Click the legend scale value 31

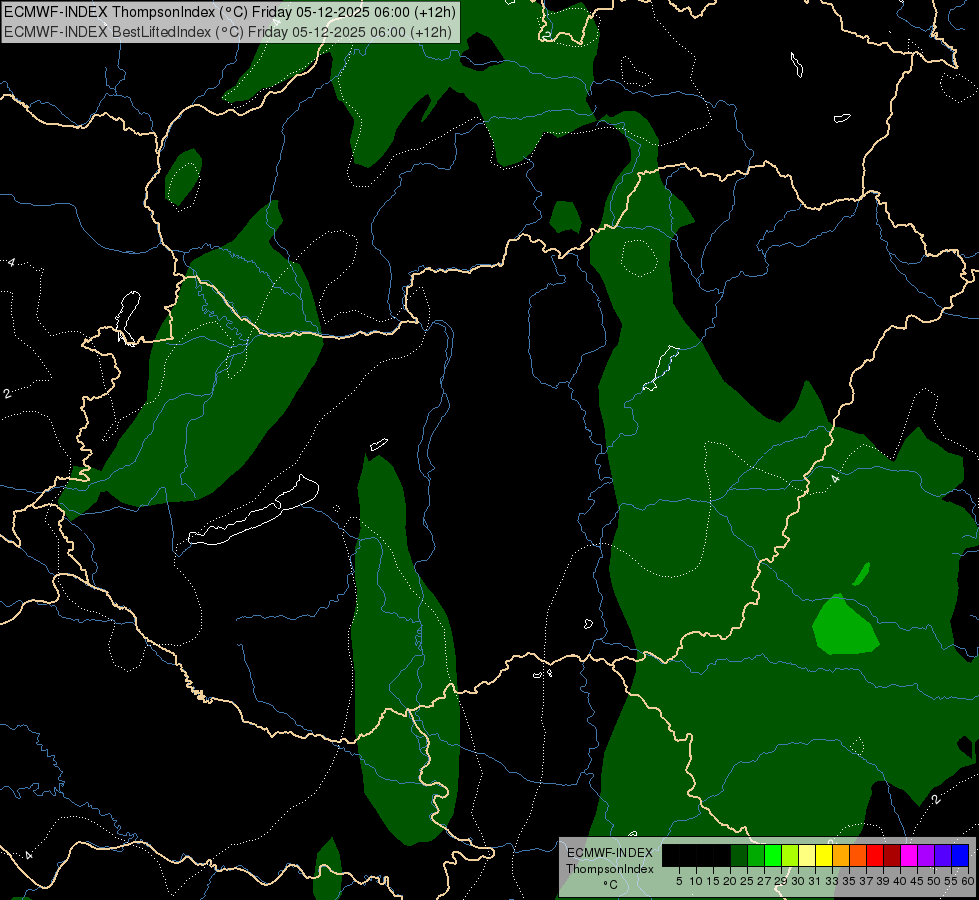coord(815,881)
